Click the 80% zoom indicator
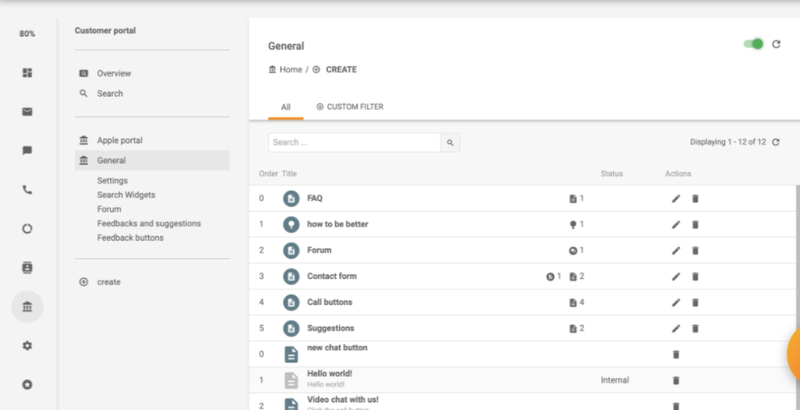 tap(27, 34)
